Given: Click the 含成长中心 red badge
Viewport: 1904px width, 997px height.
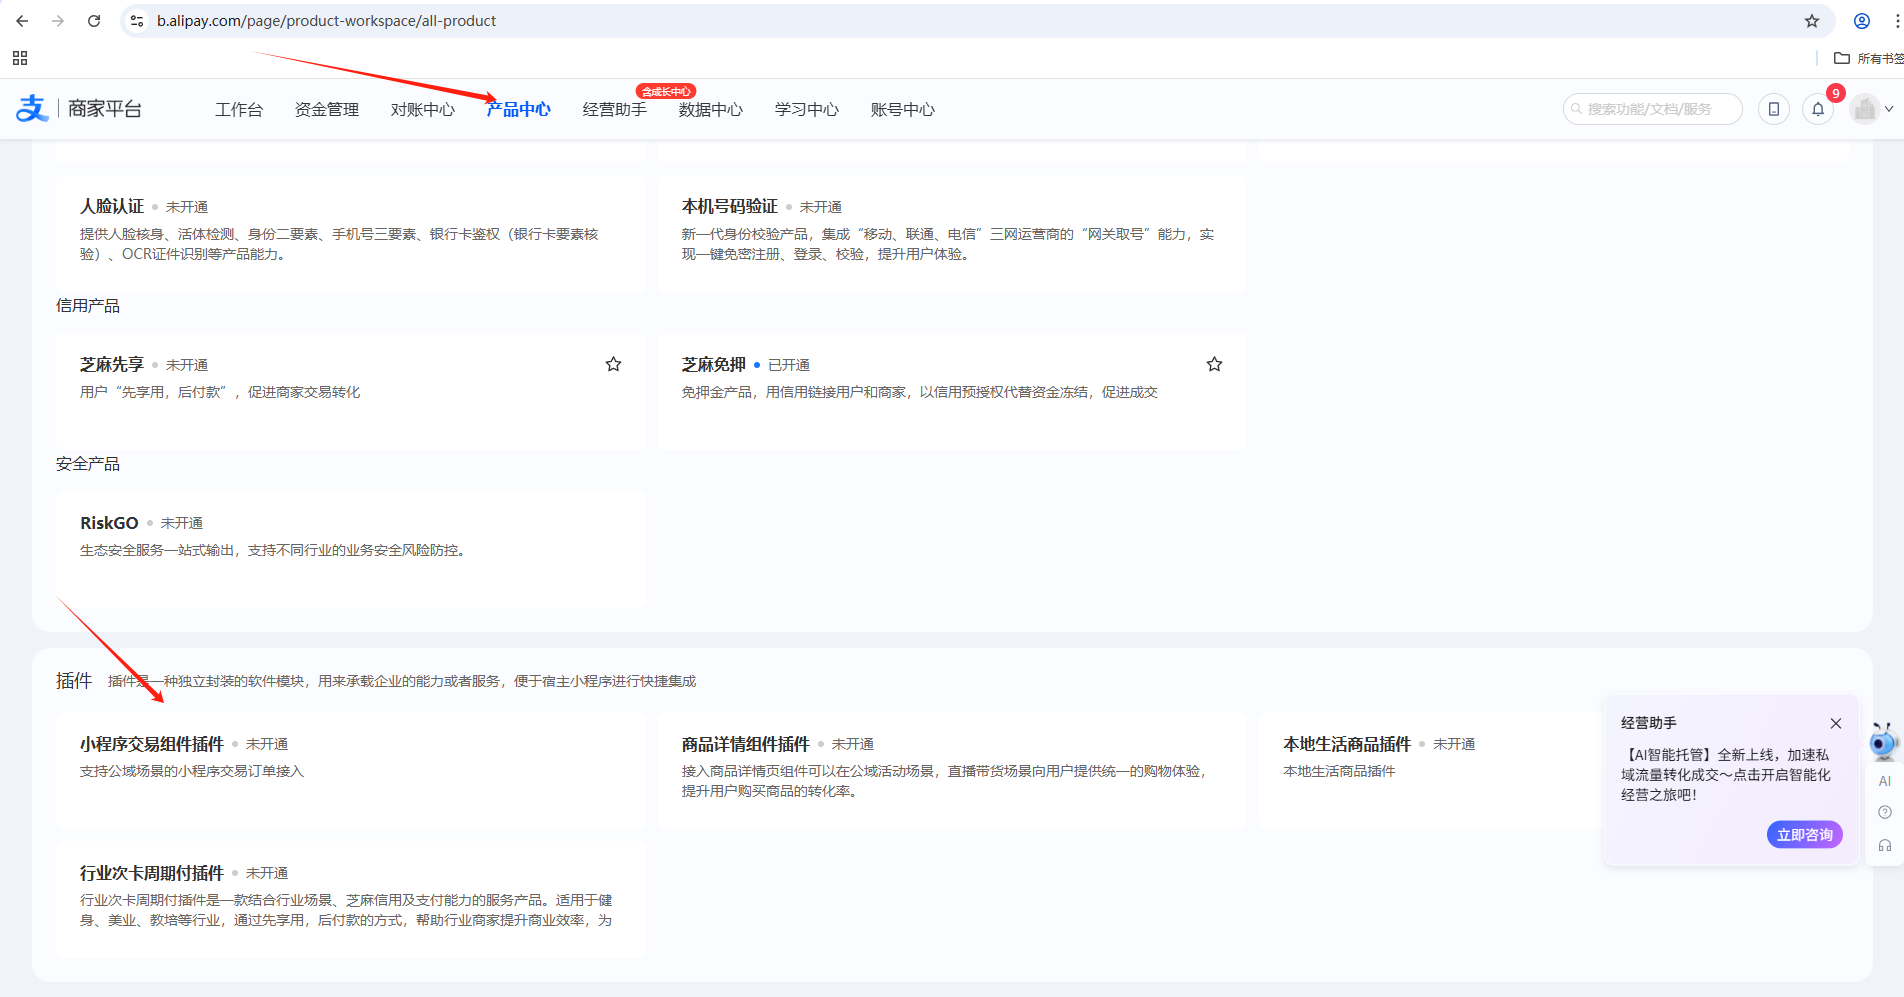Looking at the screenshot, I should 666,91.
